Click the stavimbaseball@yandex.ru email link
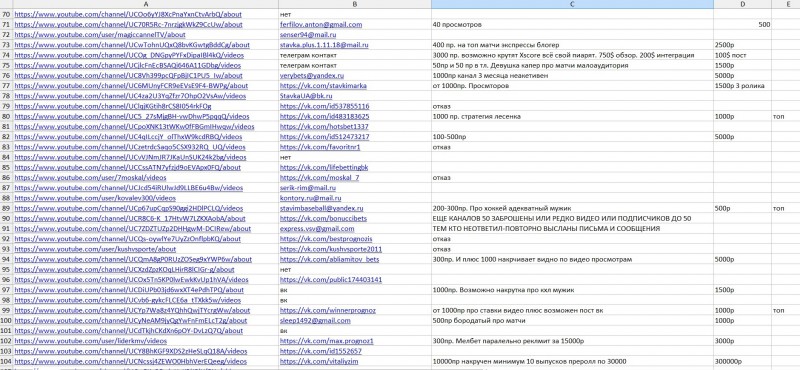 click(321, 208)
